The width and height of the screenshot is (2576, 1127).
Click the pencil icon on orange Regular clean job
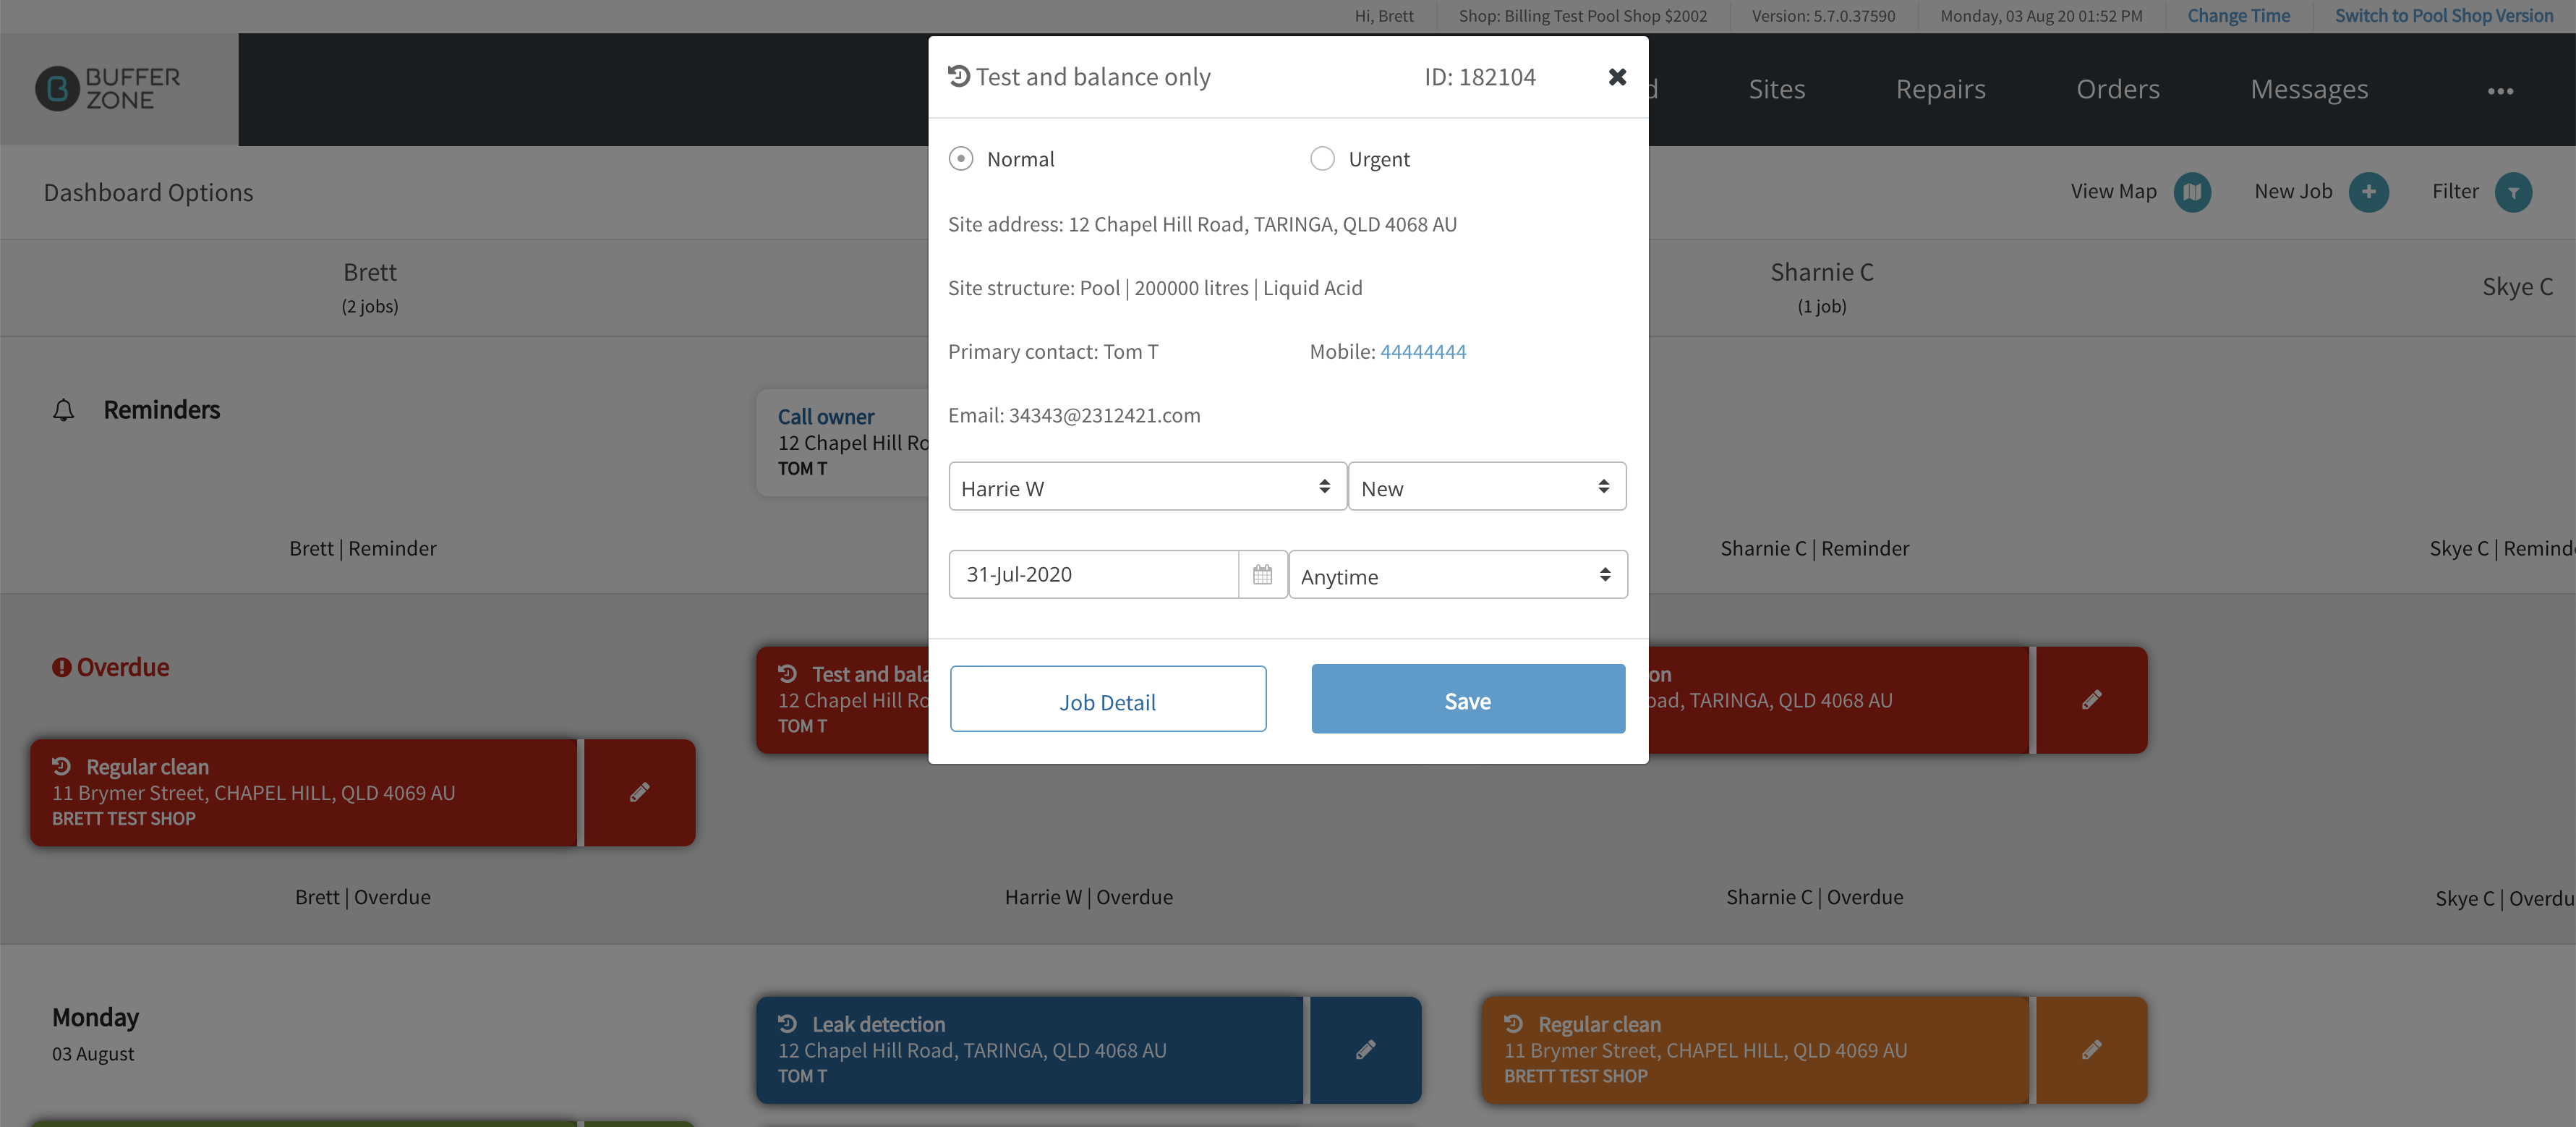pos(2091,1049)
